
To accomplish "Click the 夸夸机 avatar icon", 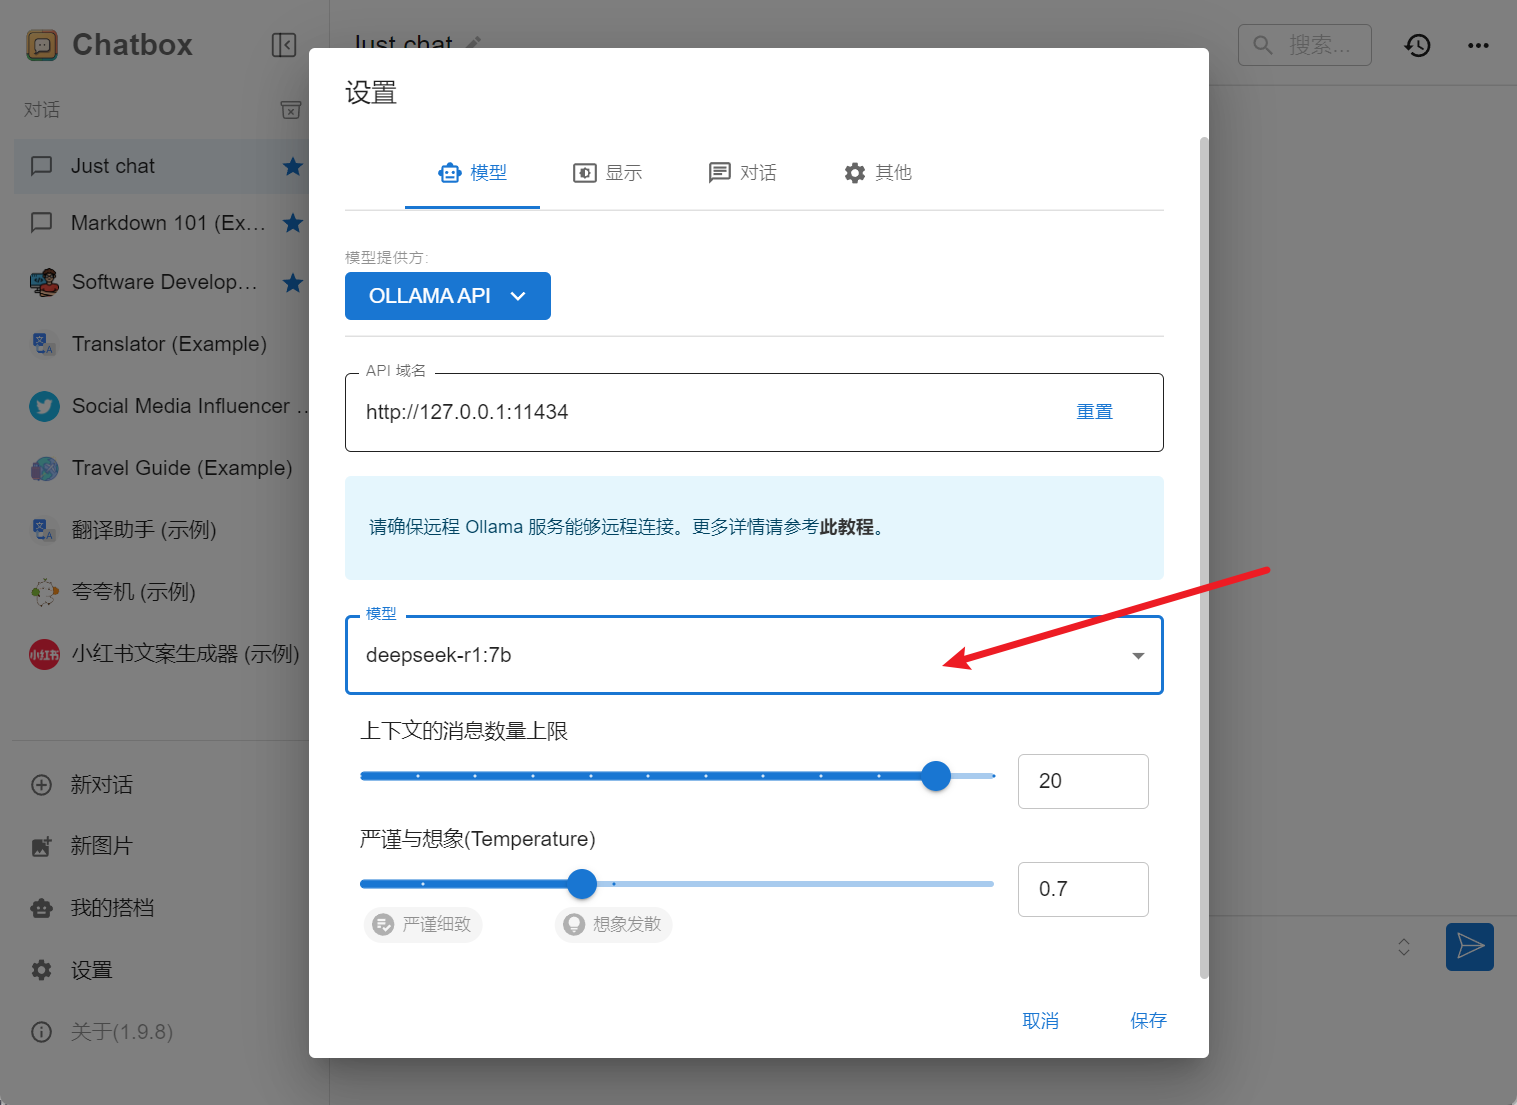I will [x=44, y=592].
